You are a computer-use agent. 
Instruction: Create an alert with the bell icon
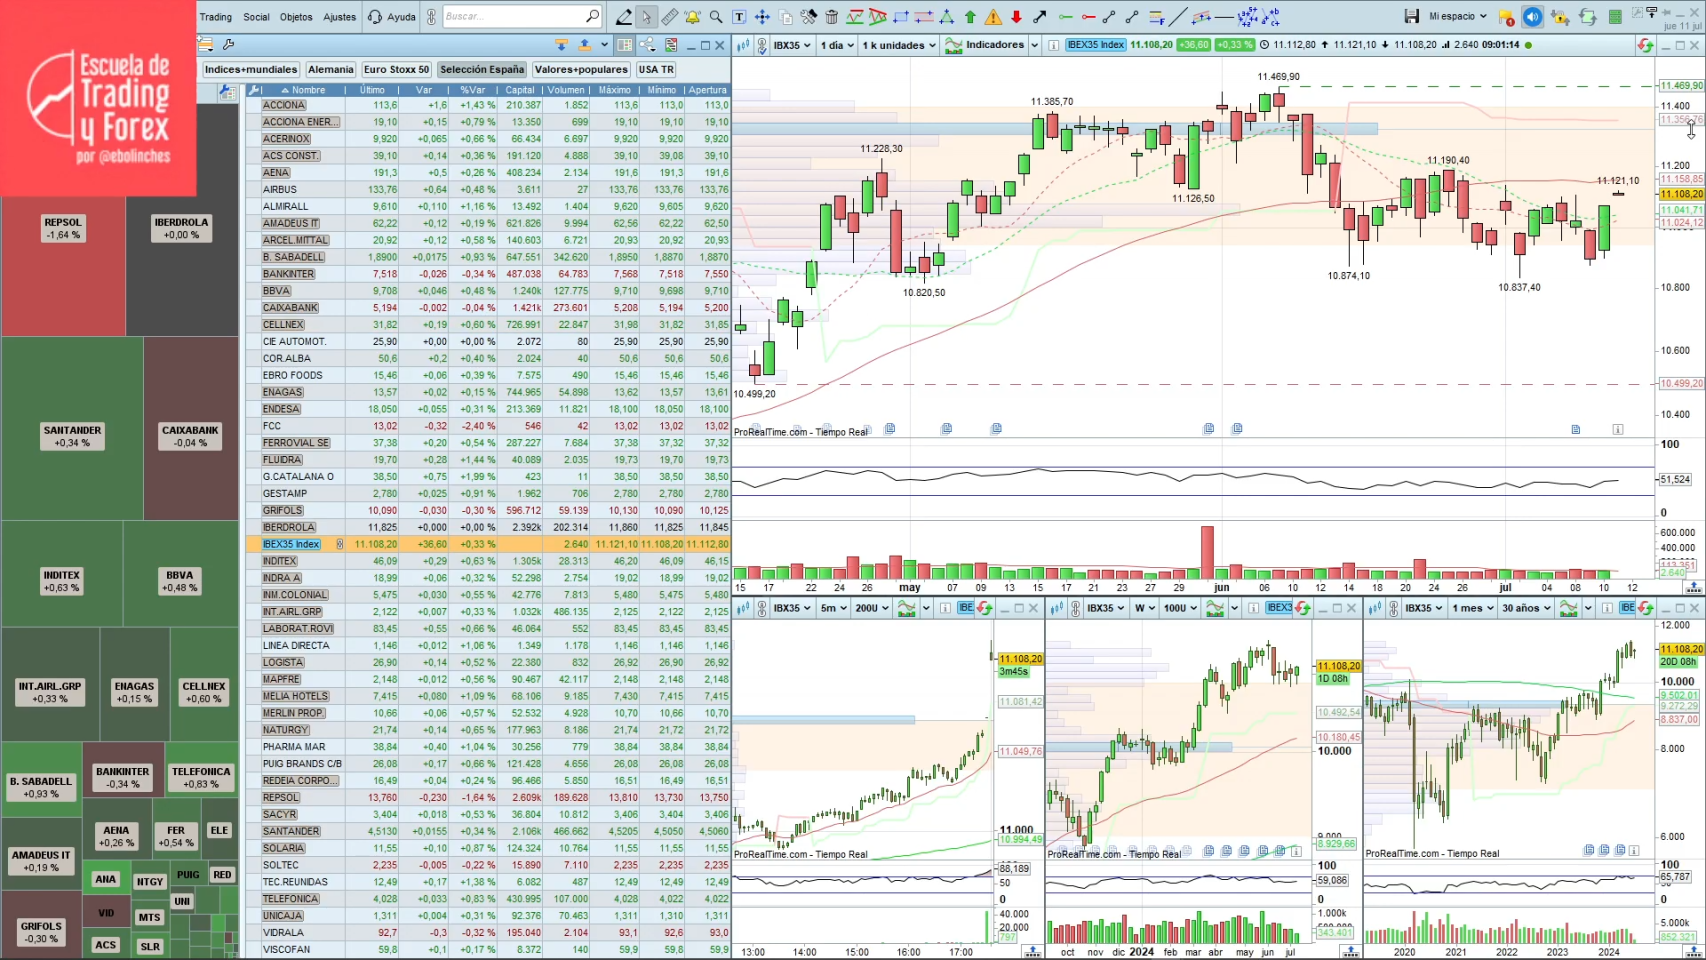[x=692, y=17]
